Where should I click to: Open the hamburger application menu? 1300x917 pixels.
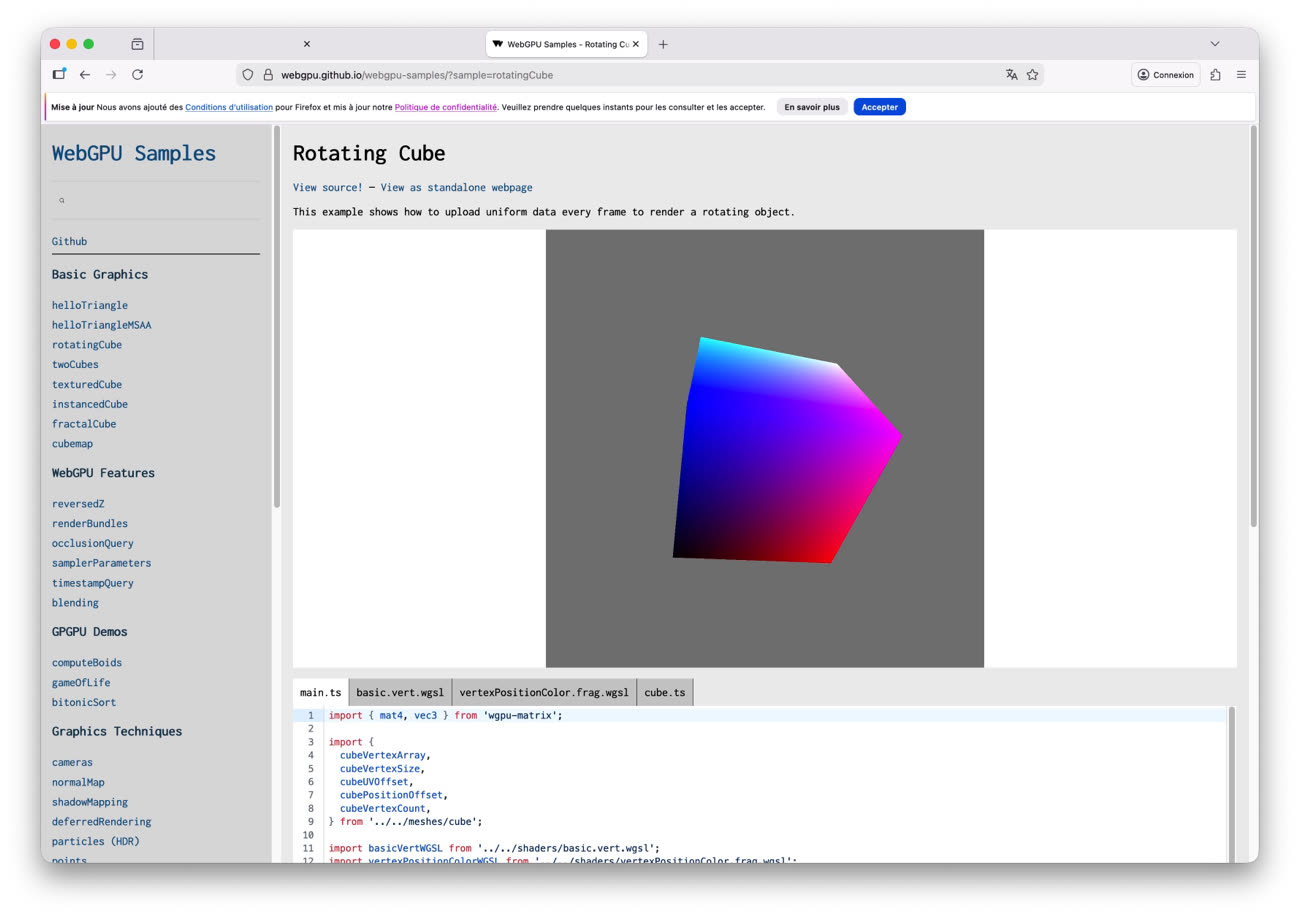(1241, 74)
